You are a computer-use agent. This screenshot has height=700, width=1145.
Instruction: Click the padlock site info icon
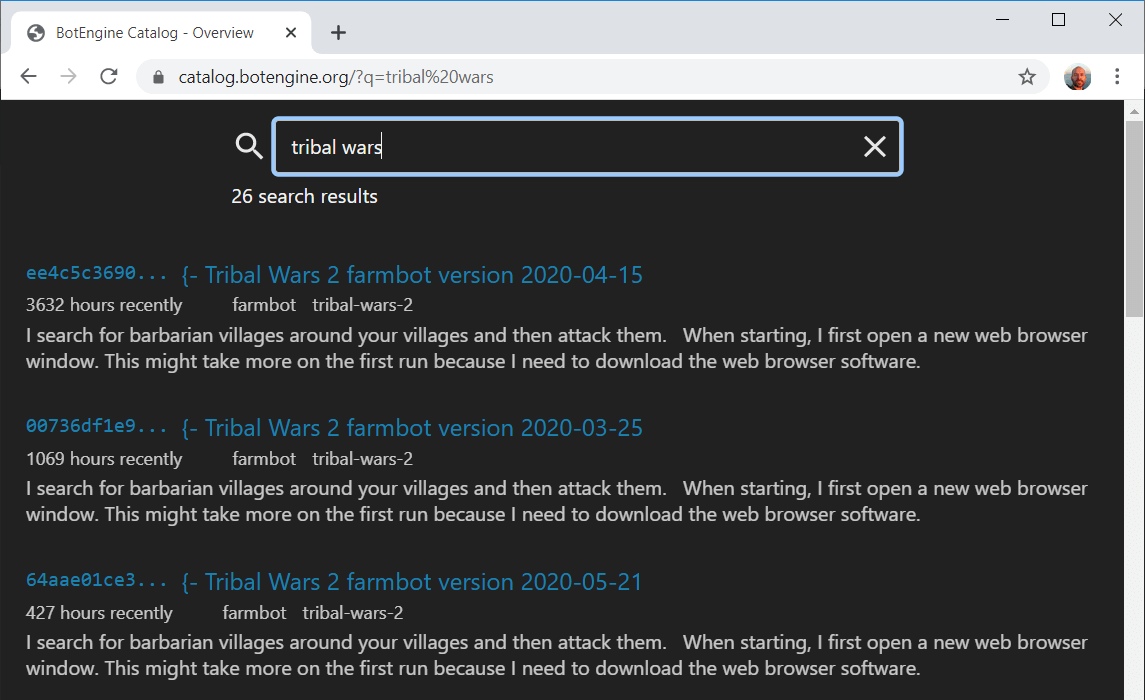pos(158,77)
